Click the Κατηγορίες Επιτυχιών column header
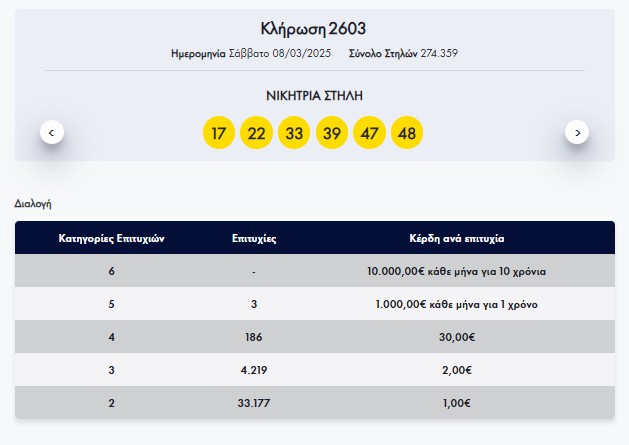The height and width of the screenshot is (445, 629). coord(112,238)
